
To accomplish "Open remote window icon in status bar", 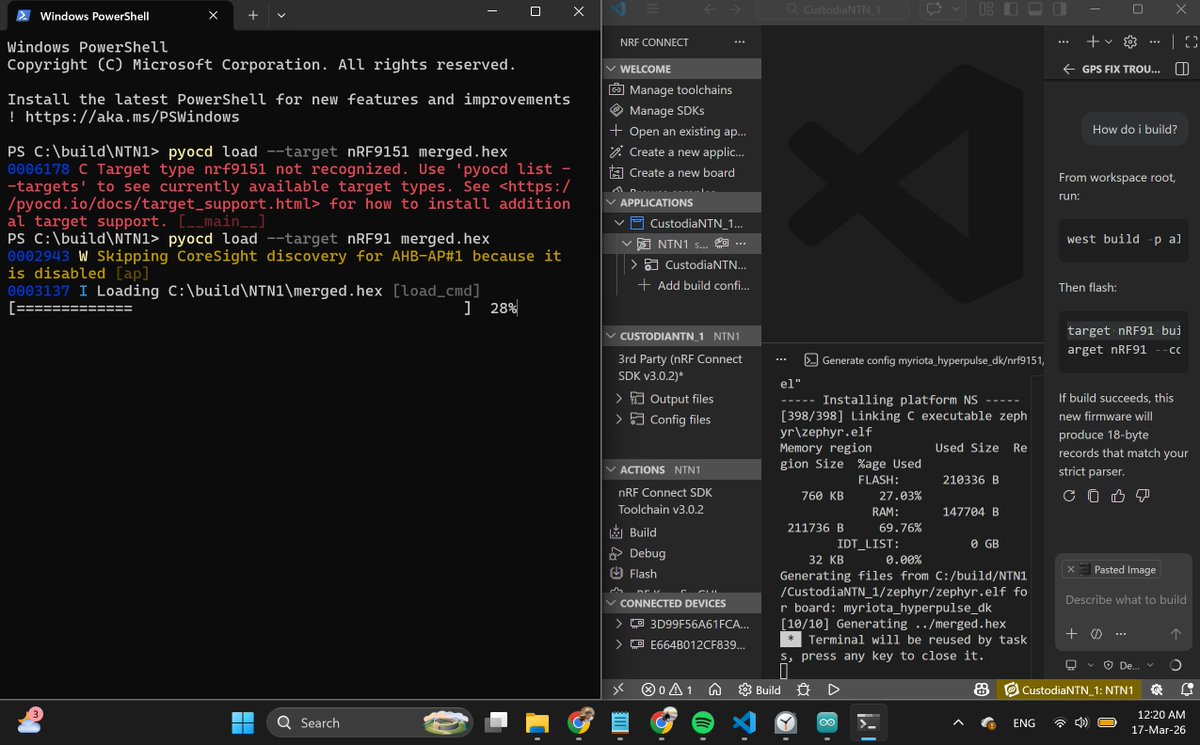I will tap(618, 689).
